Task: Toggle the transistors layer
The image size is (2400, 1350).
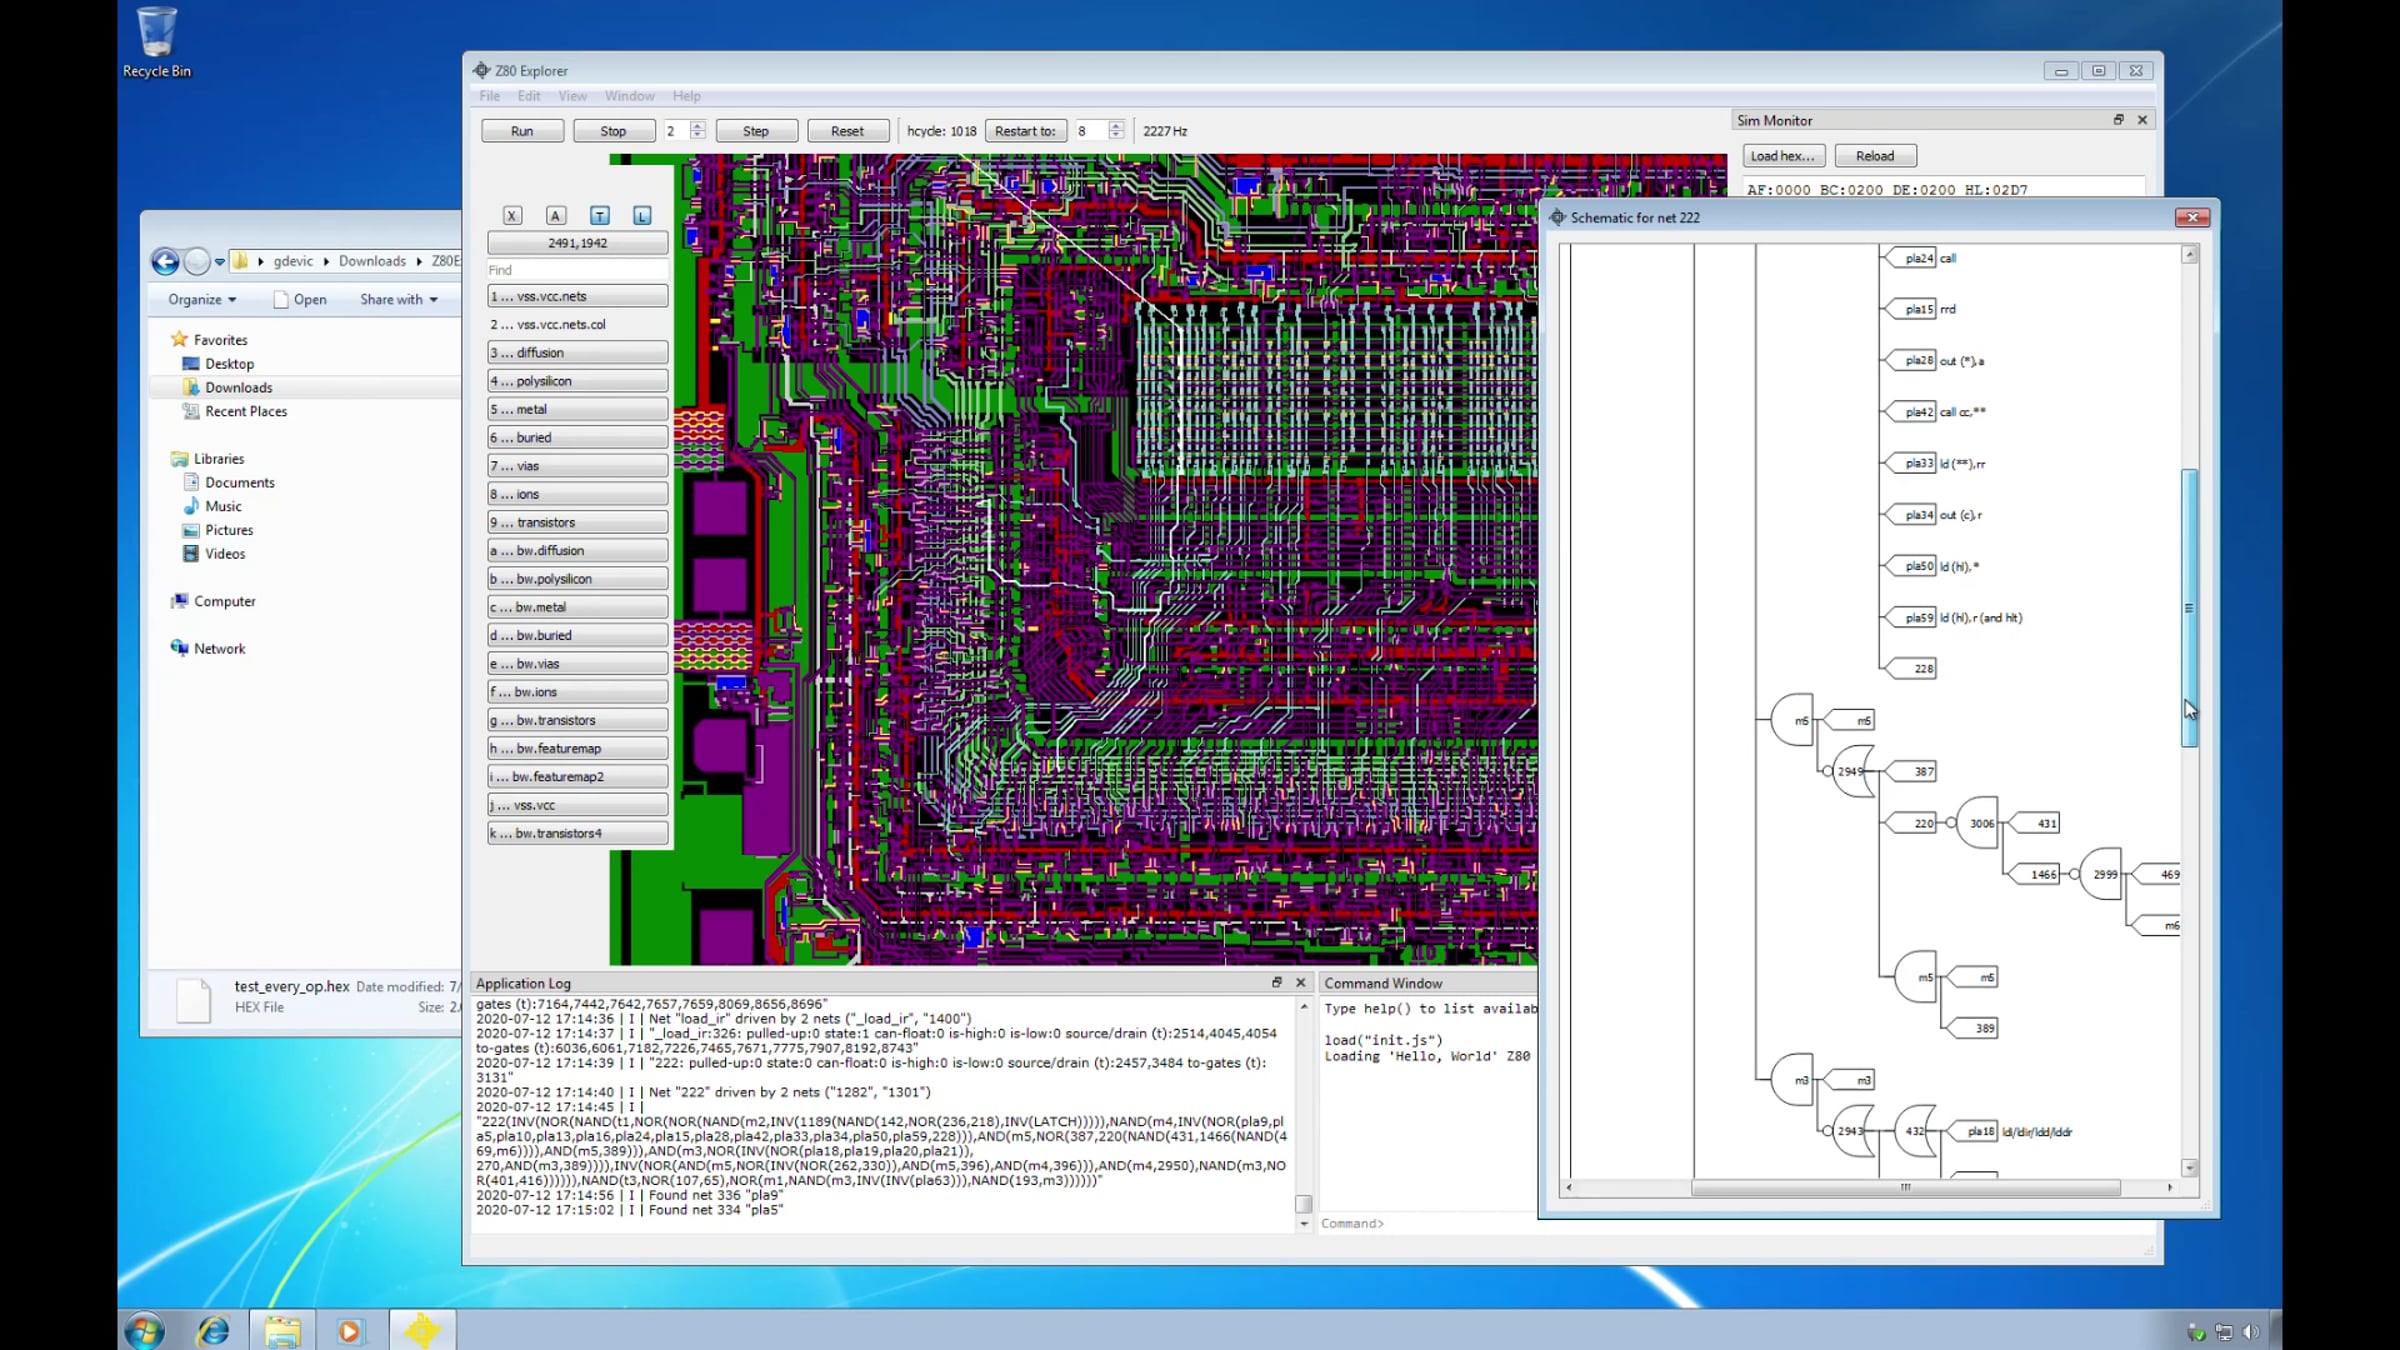Action: [577, 522]
